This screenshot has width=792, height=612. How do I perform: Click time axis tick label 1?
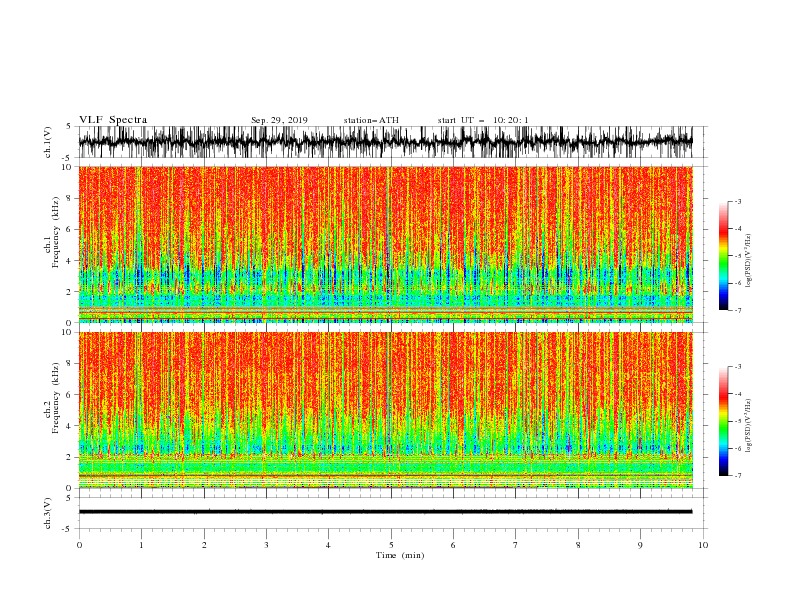(141, 545)
